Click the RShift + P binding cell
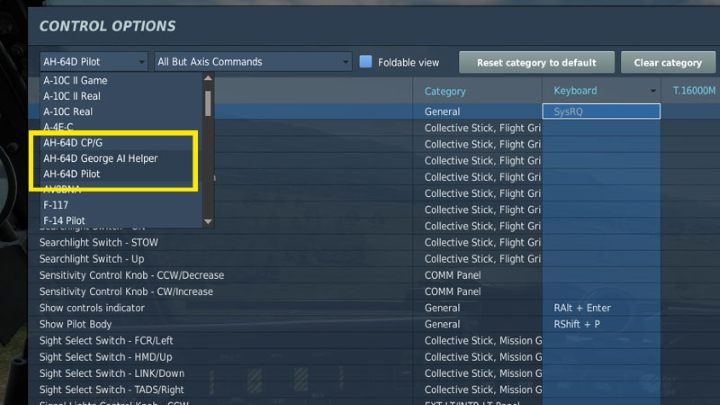 pyautogui.click(x=601, y=324)
